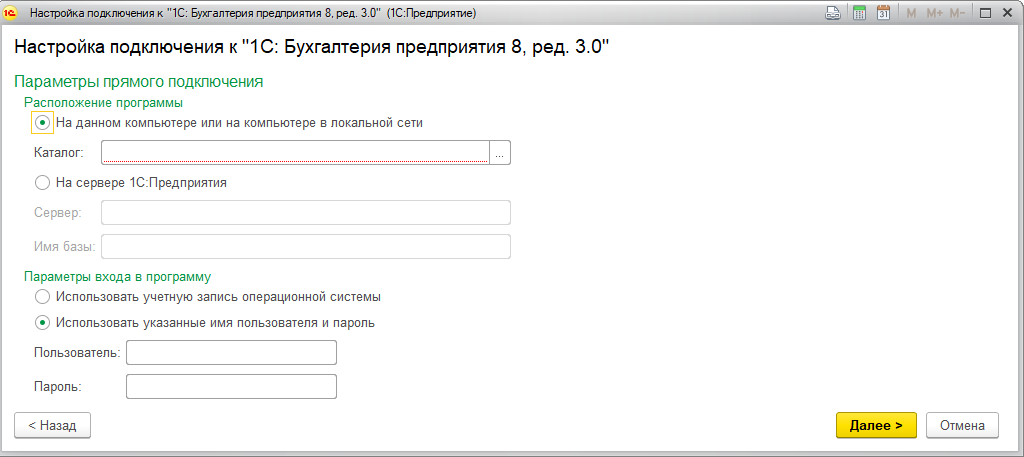This screenshot has width=1024, height=457.
Task: Click the M- memory subtract button
Action: [x=958, y=13]
